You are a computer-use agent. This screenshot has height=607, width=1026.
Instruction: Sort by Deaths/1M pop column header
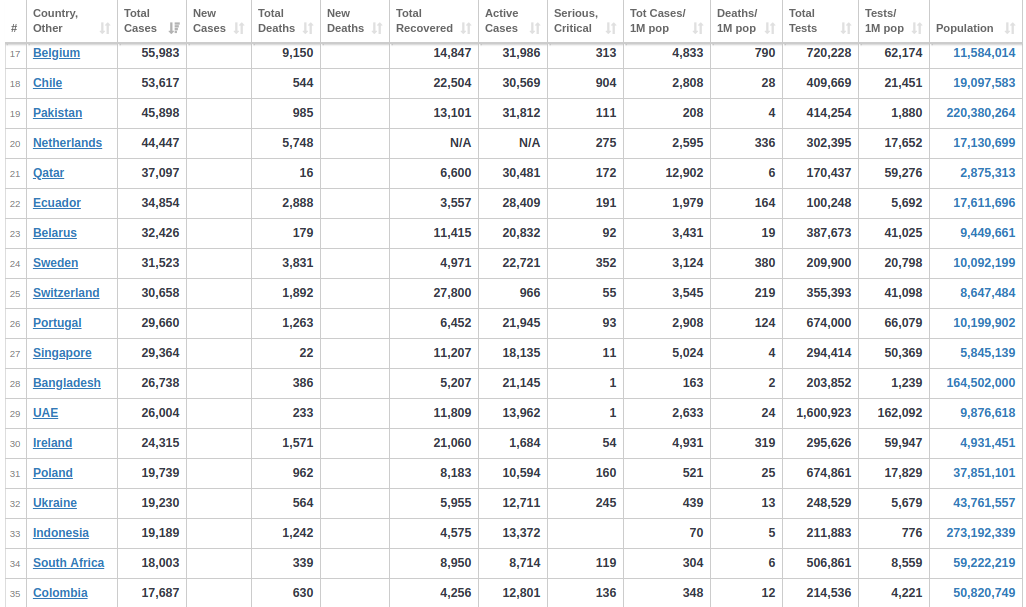(746, 21)
